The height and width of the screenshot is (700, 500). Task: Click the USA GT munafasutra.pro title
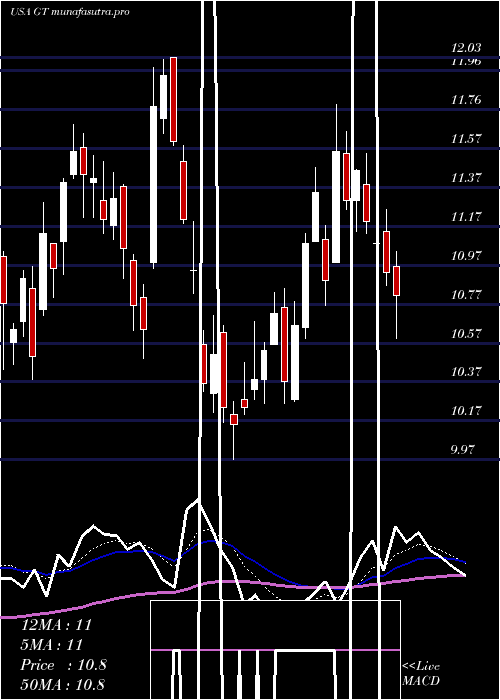pos(70,12)
